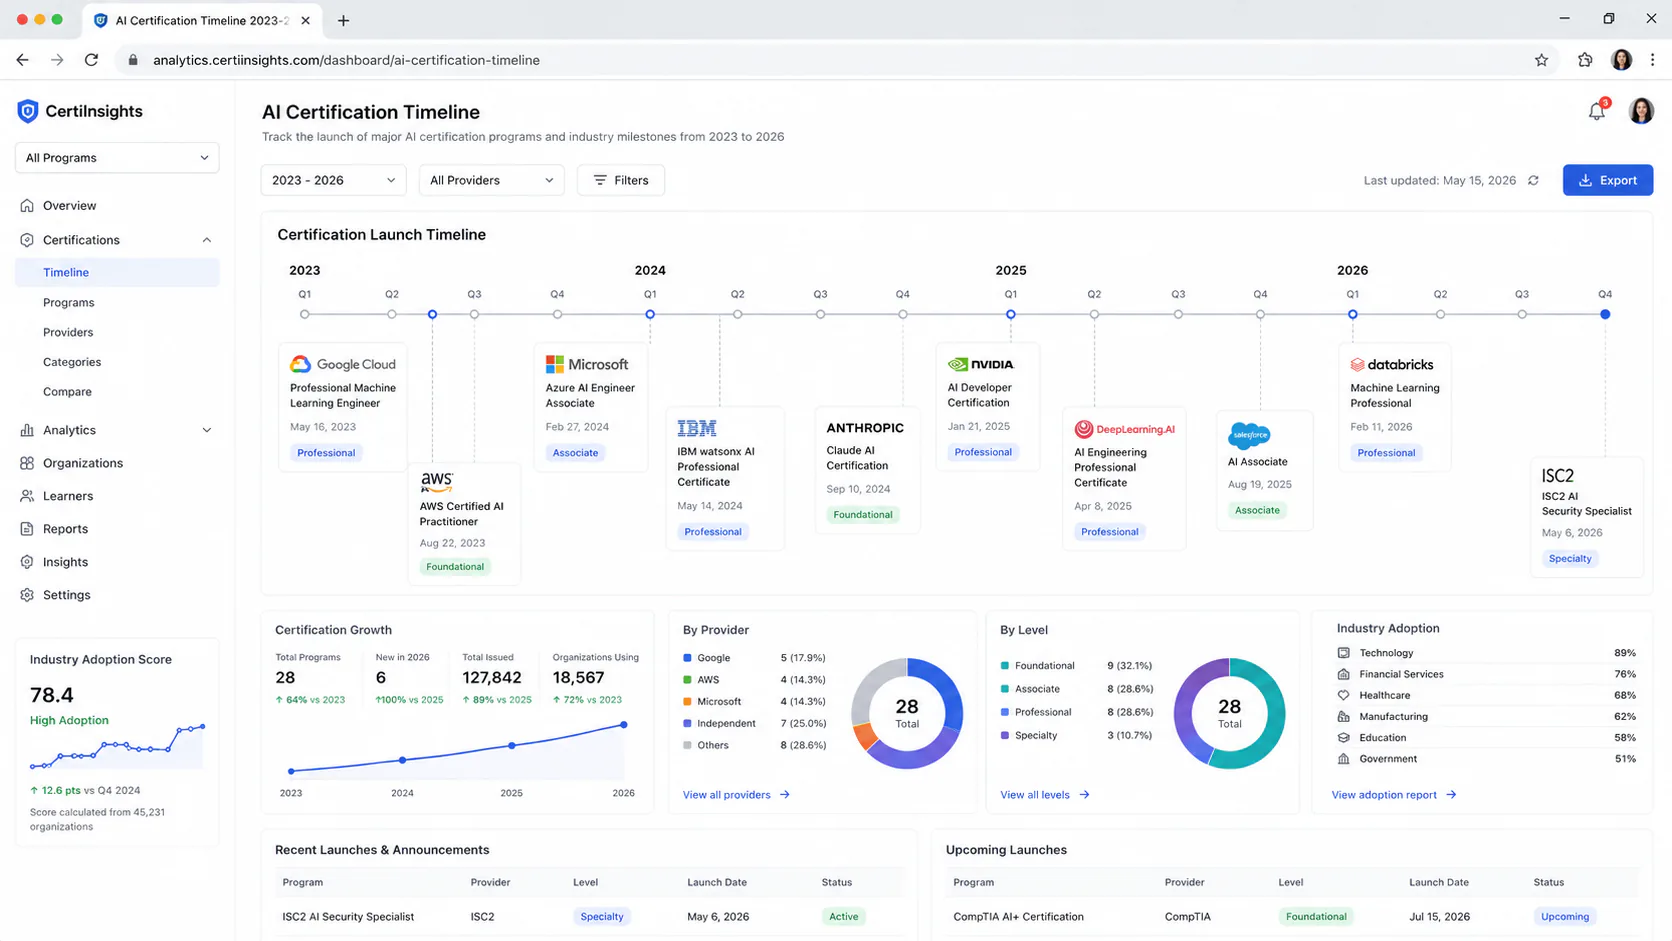Click the By Level donut chart
Viewport: 1672px width, 941px height.
point(1230,714)
